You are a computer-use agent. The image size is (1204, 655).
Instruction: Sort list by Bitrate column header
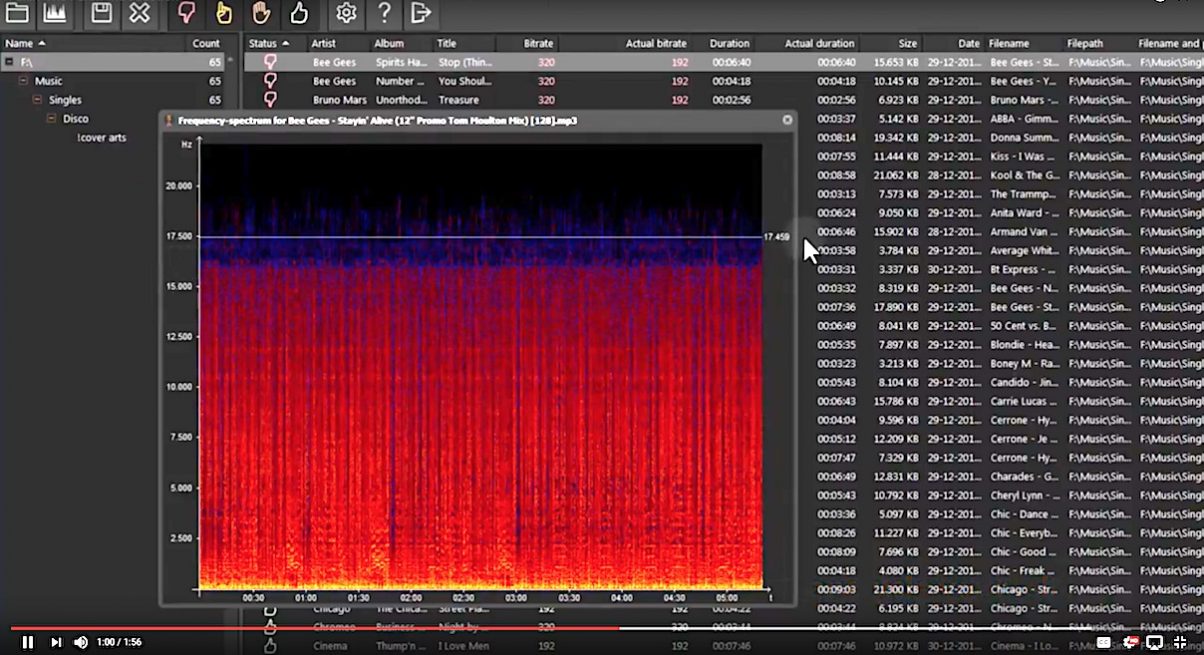pos(538,43)
